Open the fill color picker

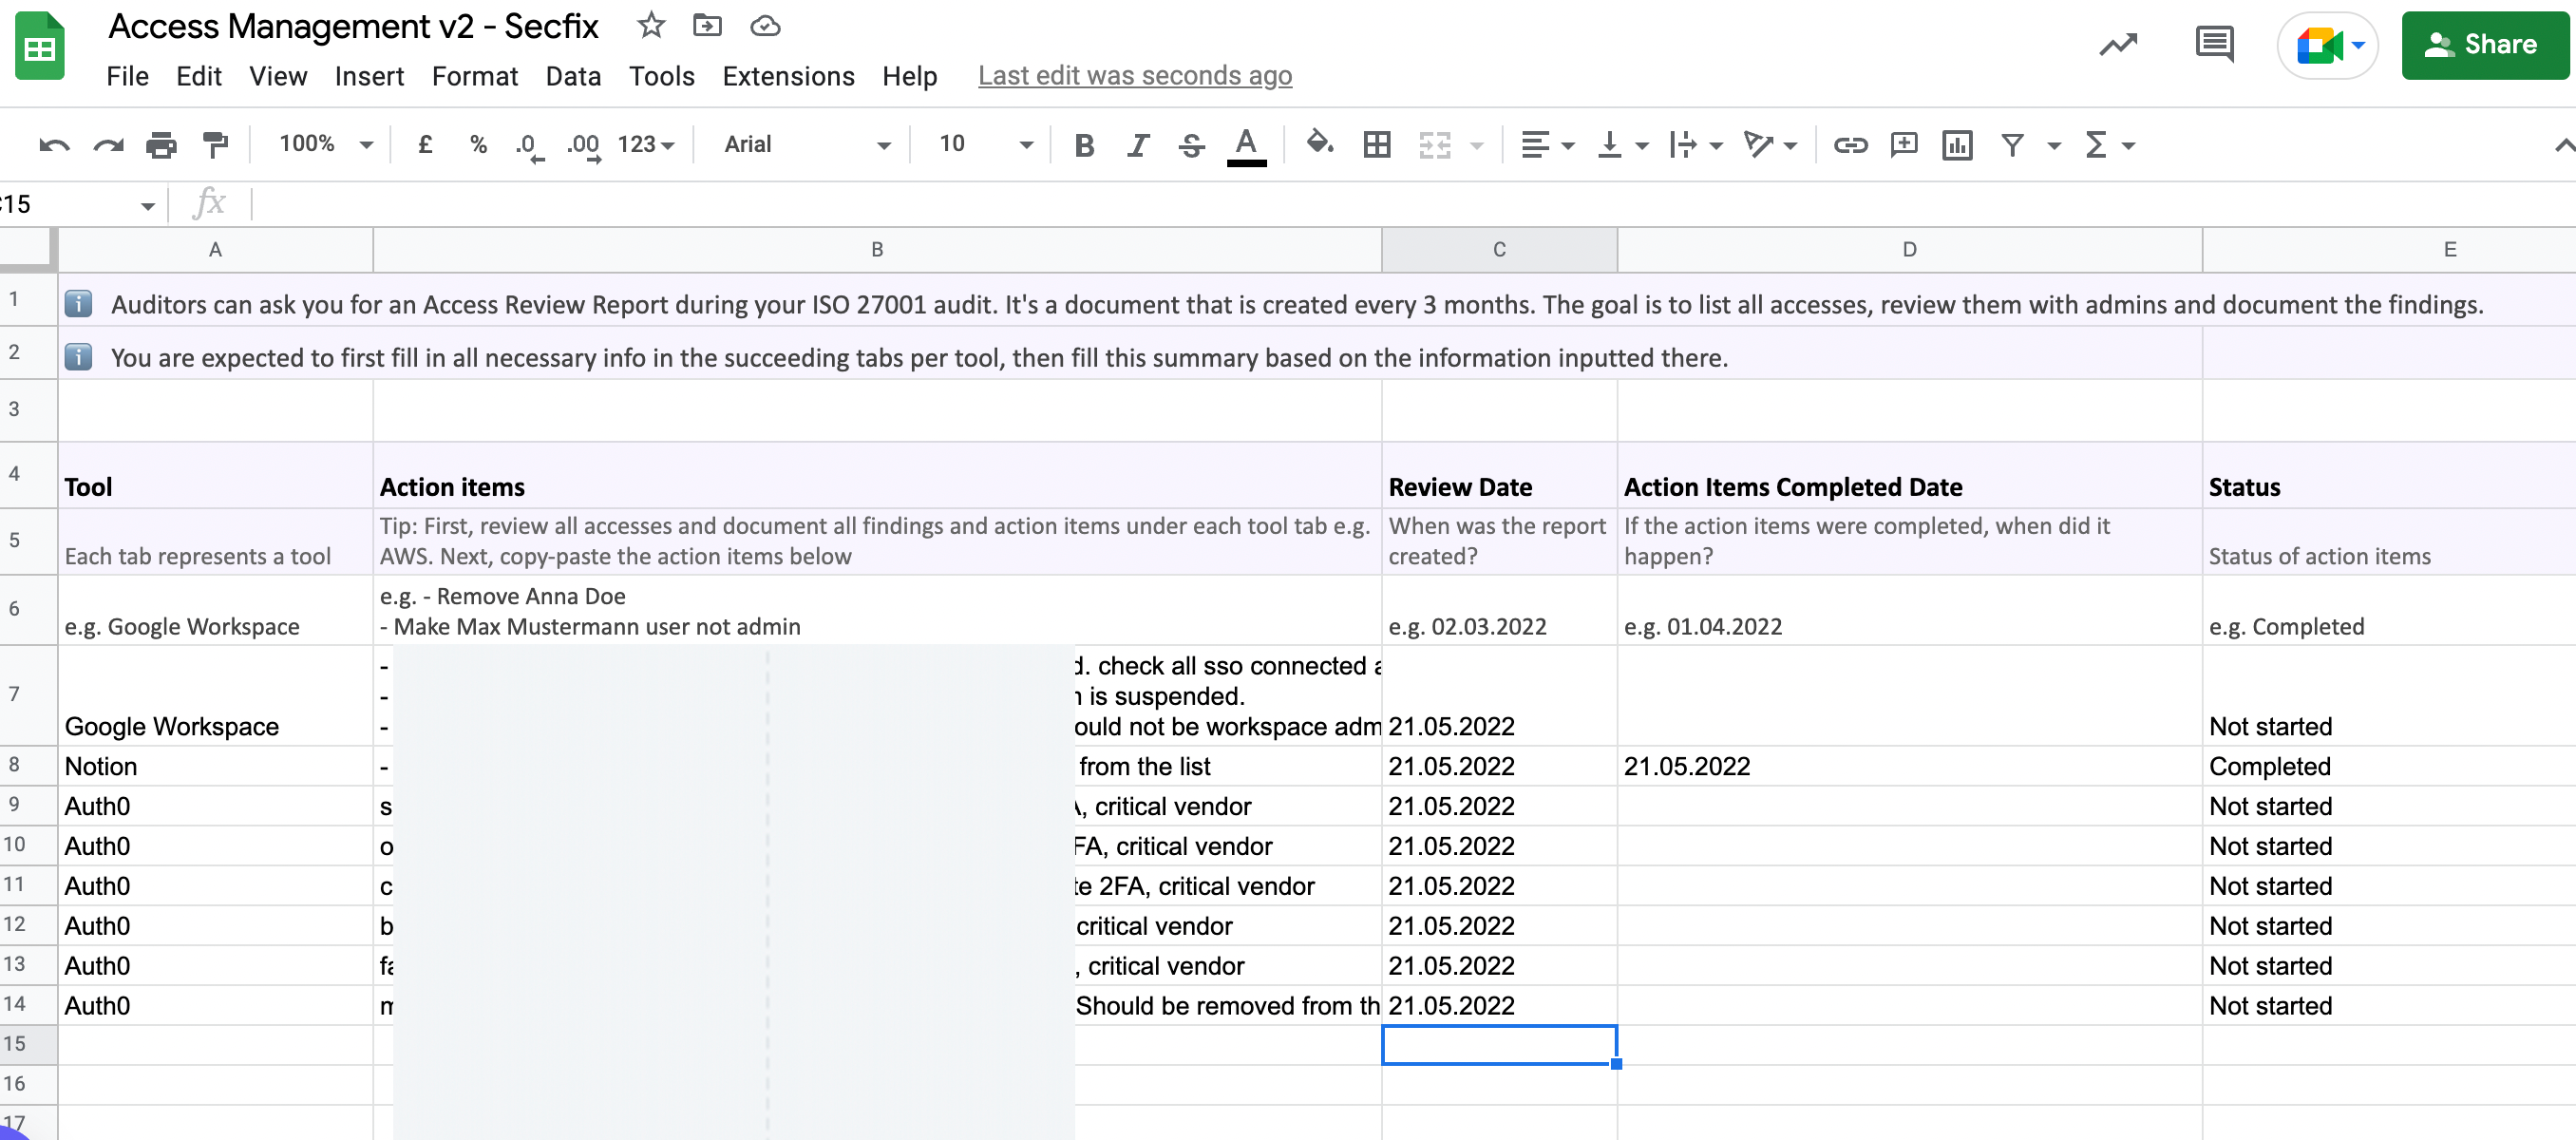pos(1320,143)
